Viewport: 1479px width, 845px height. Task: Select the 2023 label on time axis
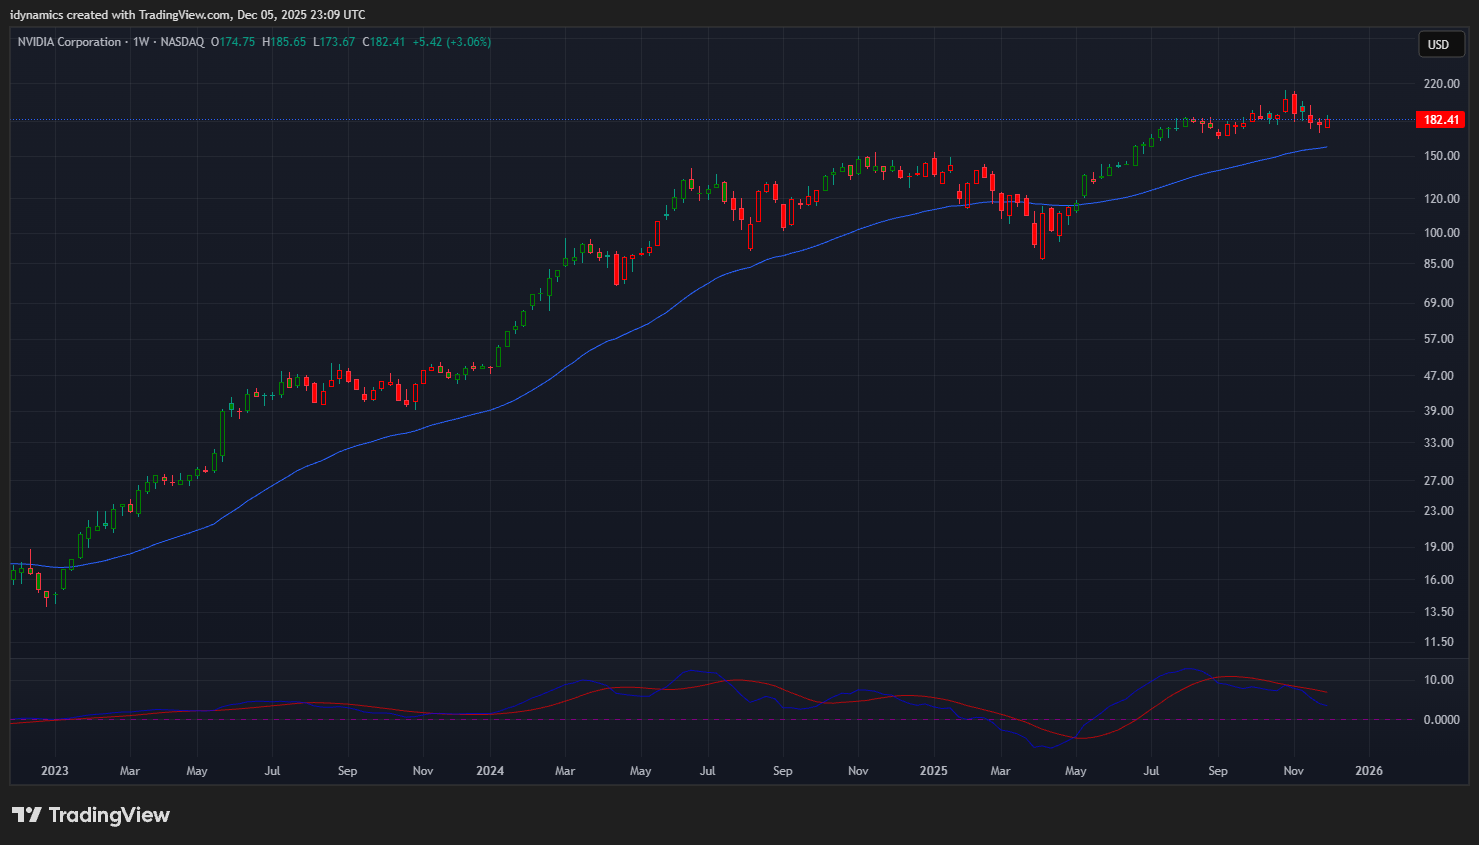point(54,771)
